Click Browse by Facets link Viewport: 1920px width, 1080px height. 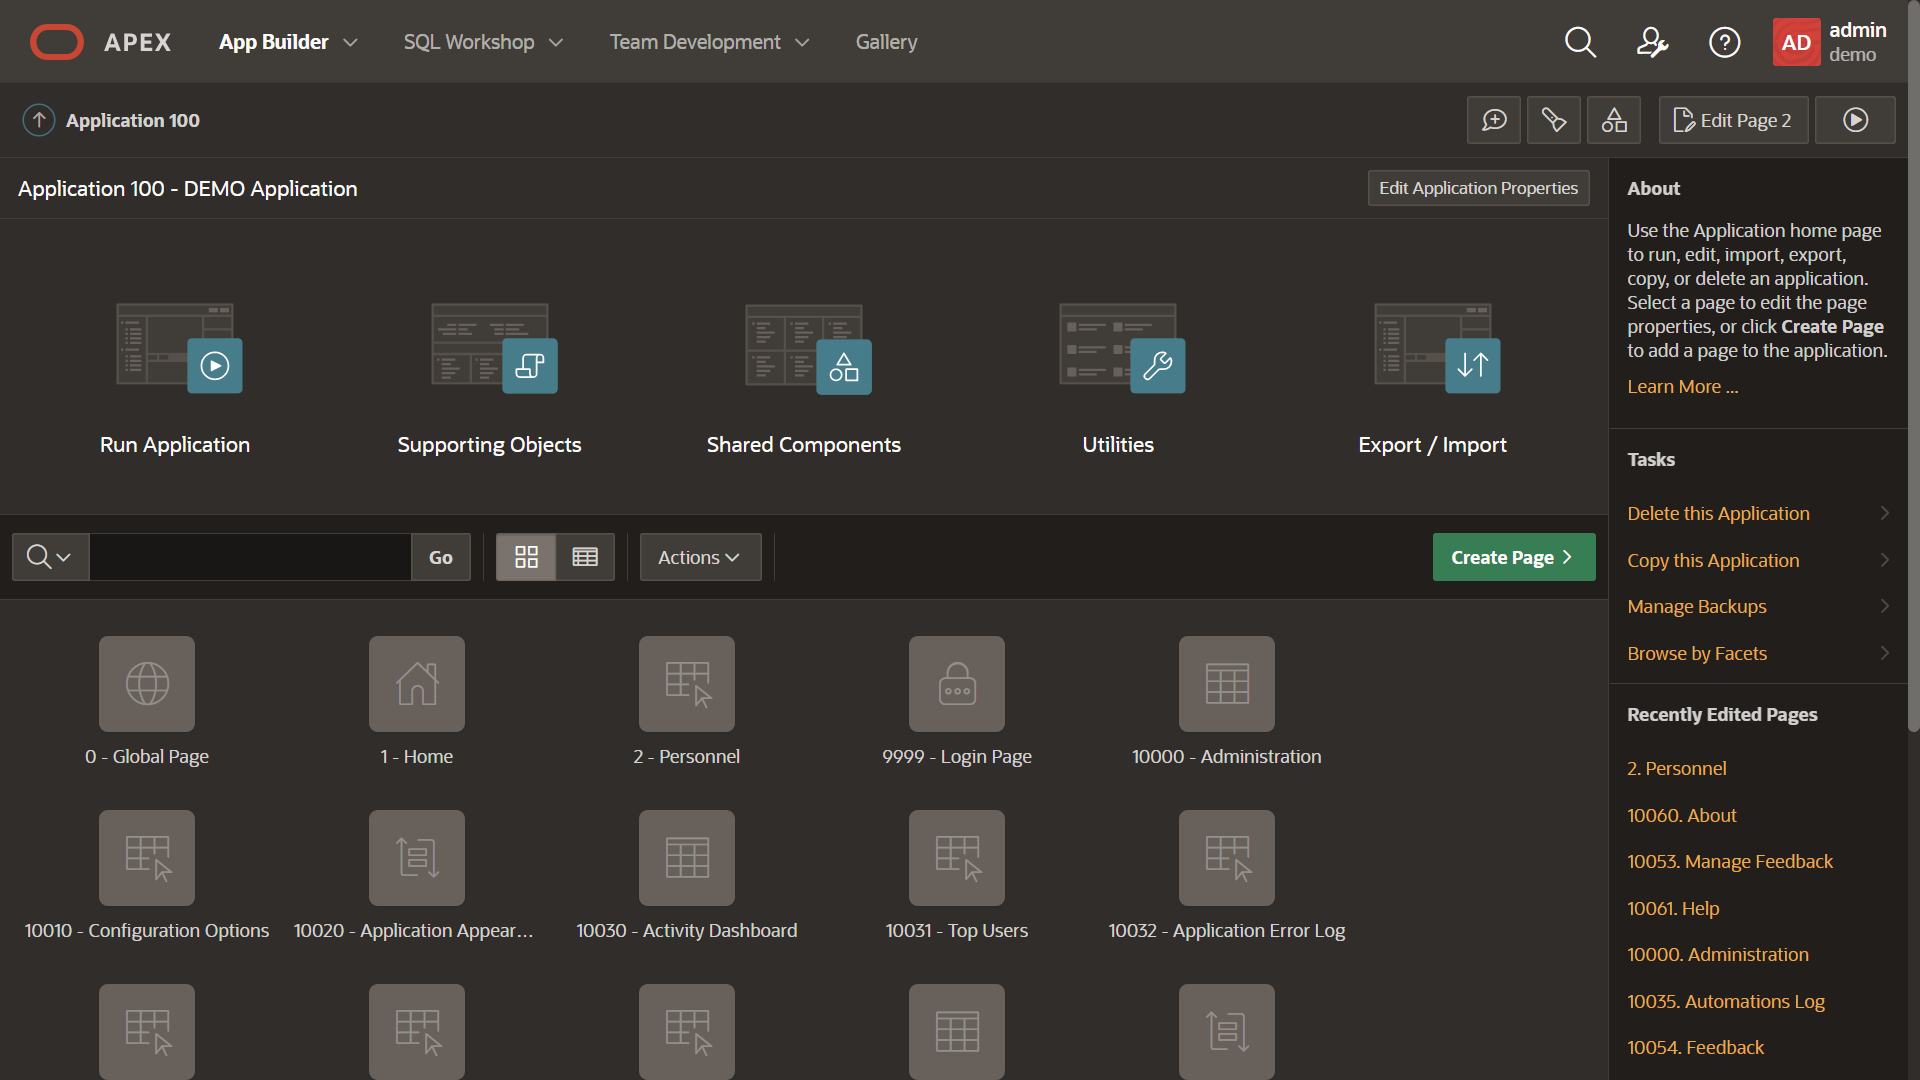[x=1697, y=653]
